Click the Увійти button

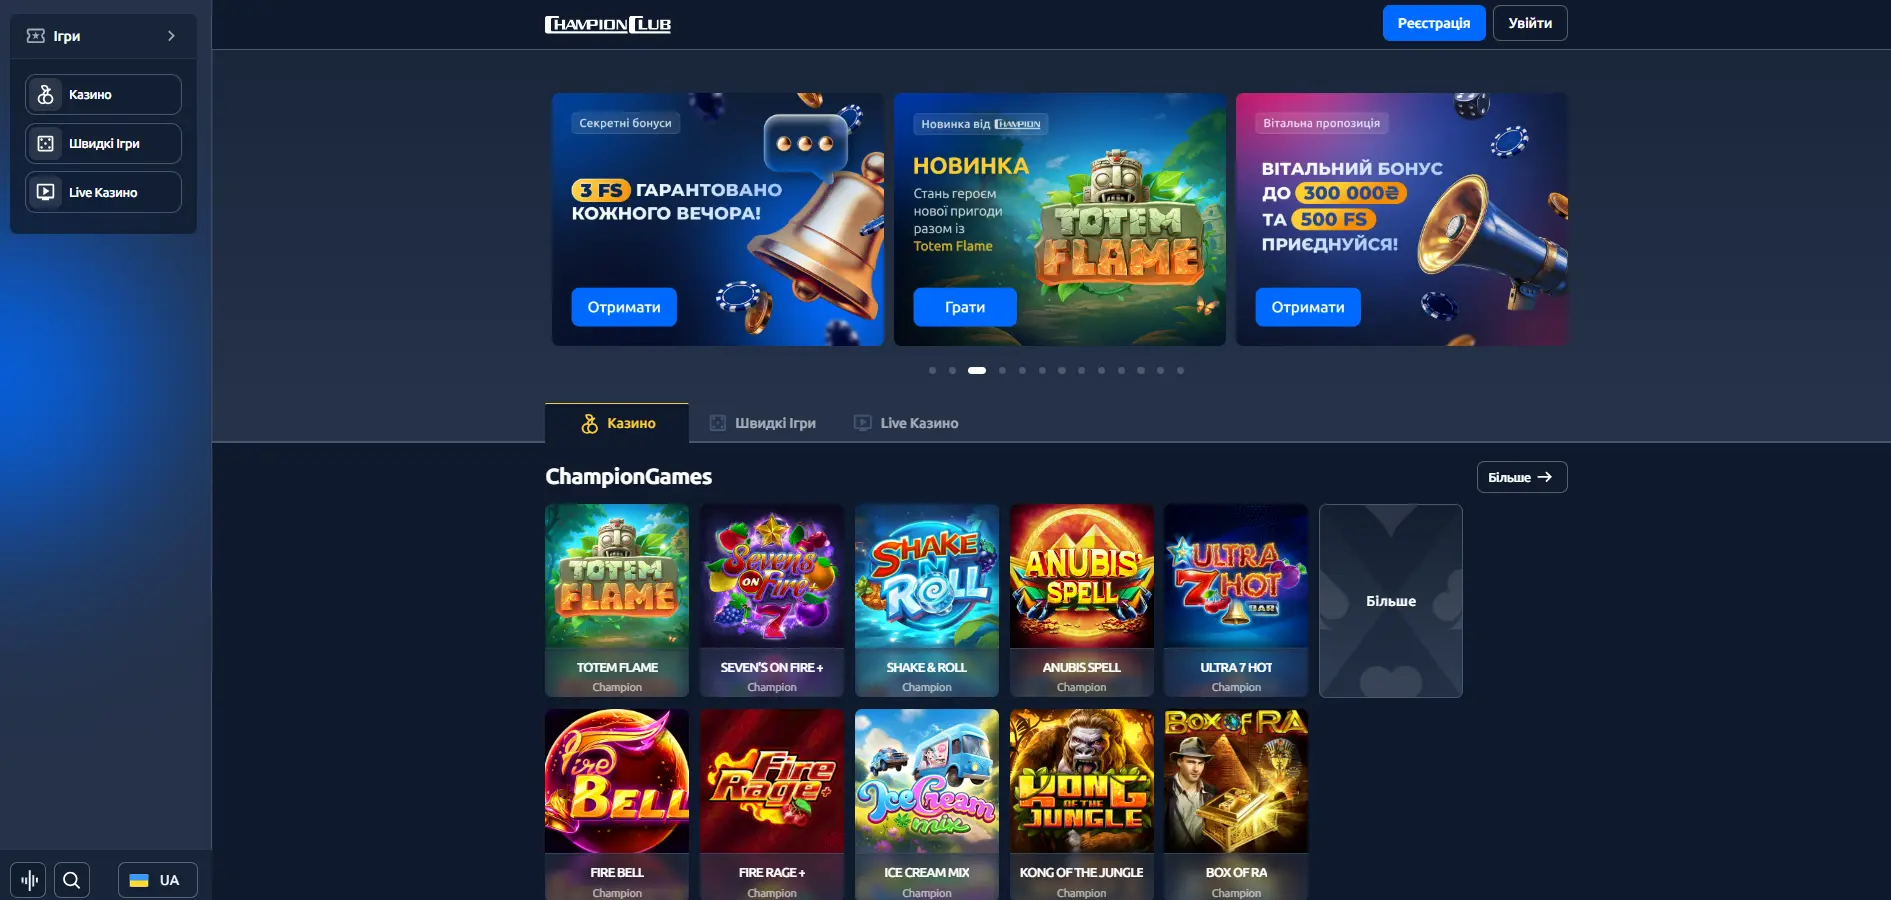pos(1530,23)
